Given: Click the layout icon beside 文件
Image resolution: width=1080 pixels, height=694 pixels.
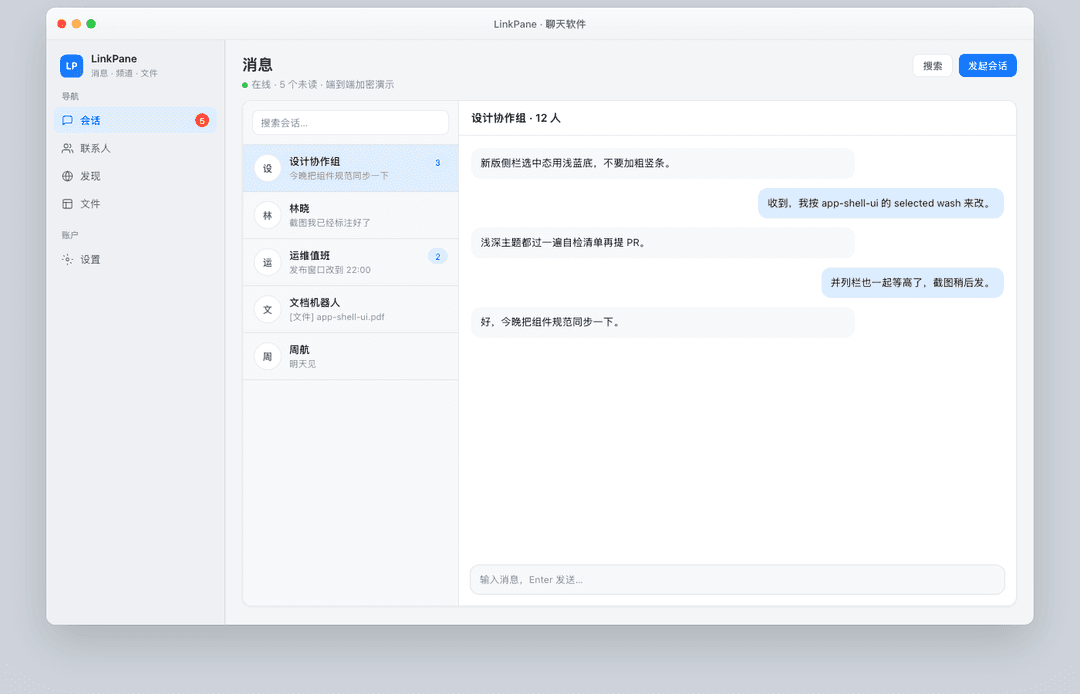Looking at the screenshot, I should [x=68, y=204].
